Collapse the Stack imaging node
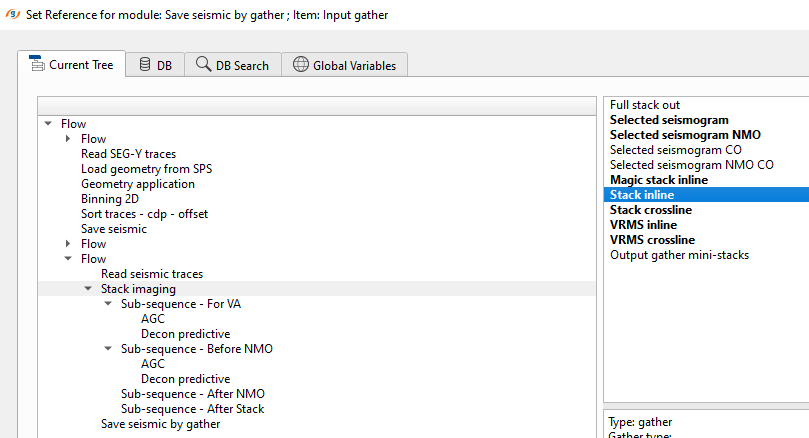The height and width of the screenshot is (438, 809). point(88,289)
